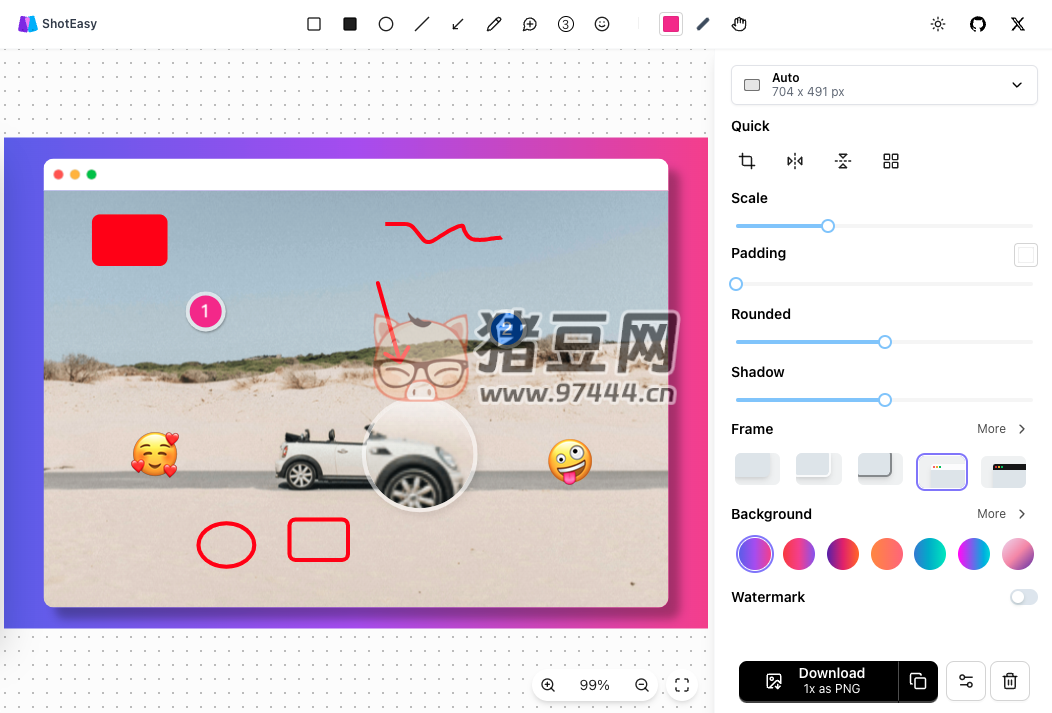Screen dimensions: 1052x713
Task: Expand More options for Frame
Action: pos(1002,429)
